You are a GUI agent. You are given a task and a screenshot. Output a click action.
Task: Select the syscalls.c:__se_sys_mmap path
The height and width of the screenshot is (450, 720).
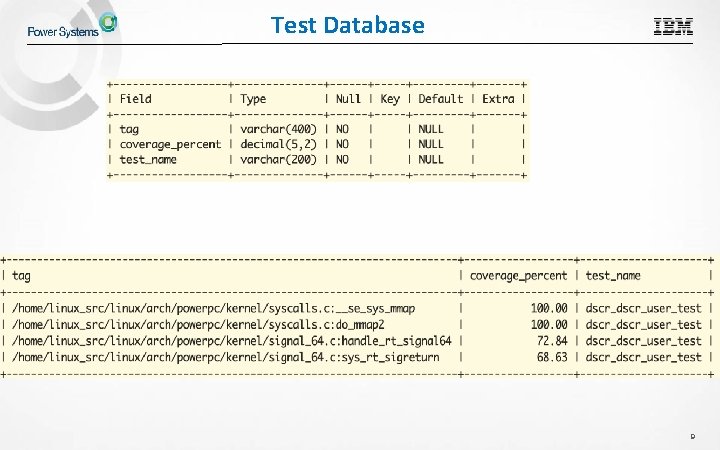[x=214, y=309]
